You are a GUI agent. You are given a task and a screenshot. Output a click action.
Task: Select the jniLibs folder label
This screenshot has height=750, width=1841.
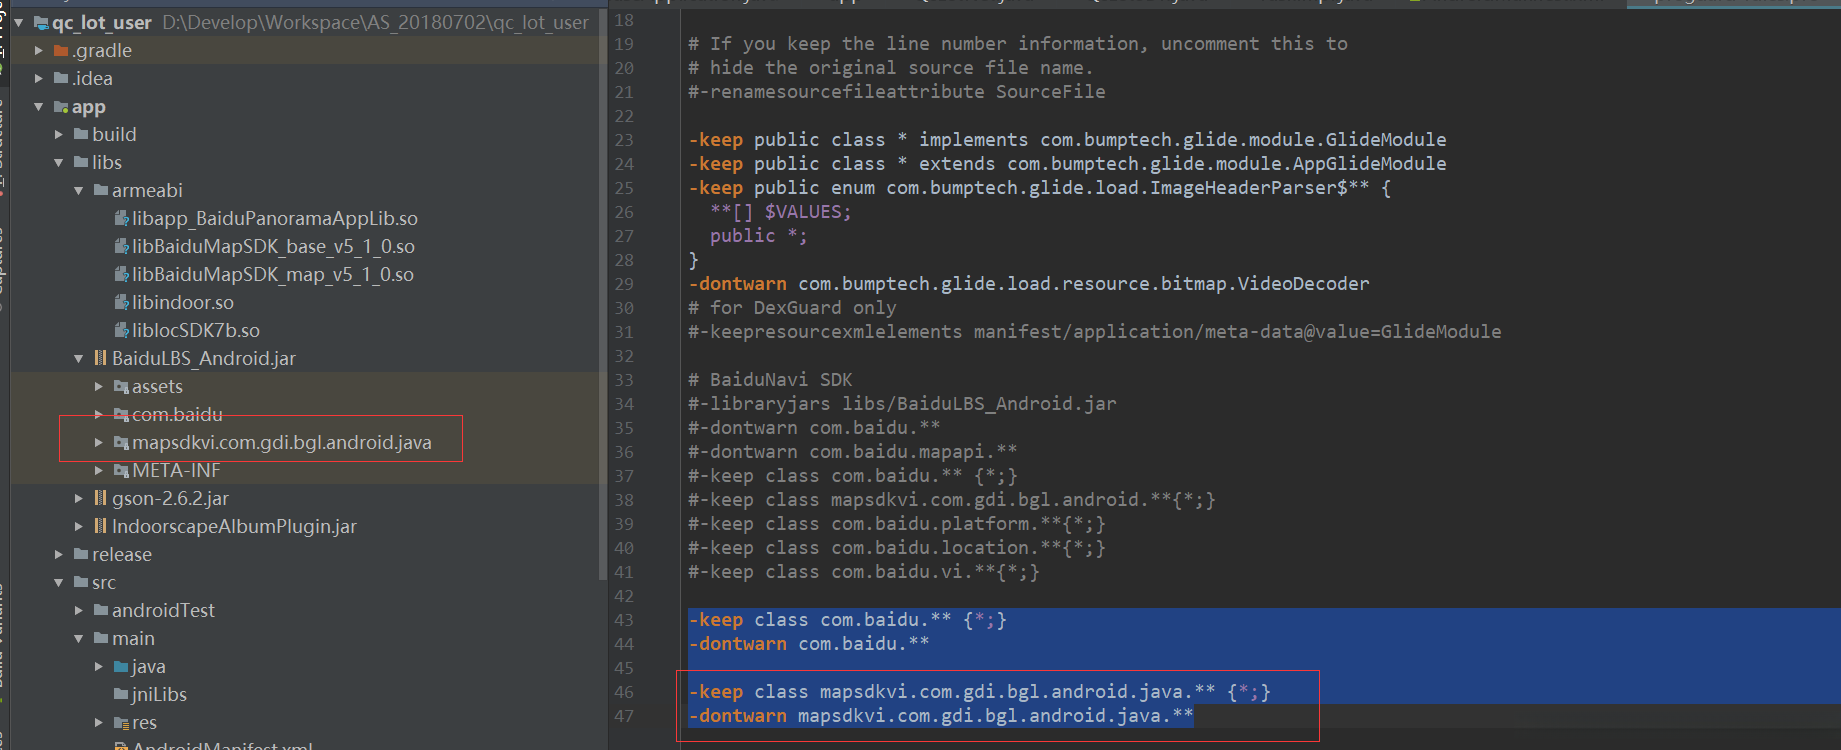pos(159,694)
